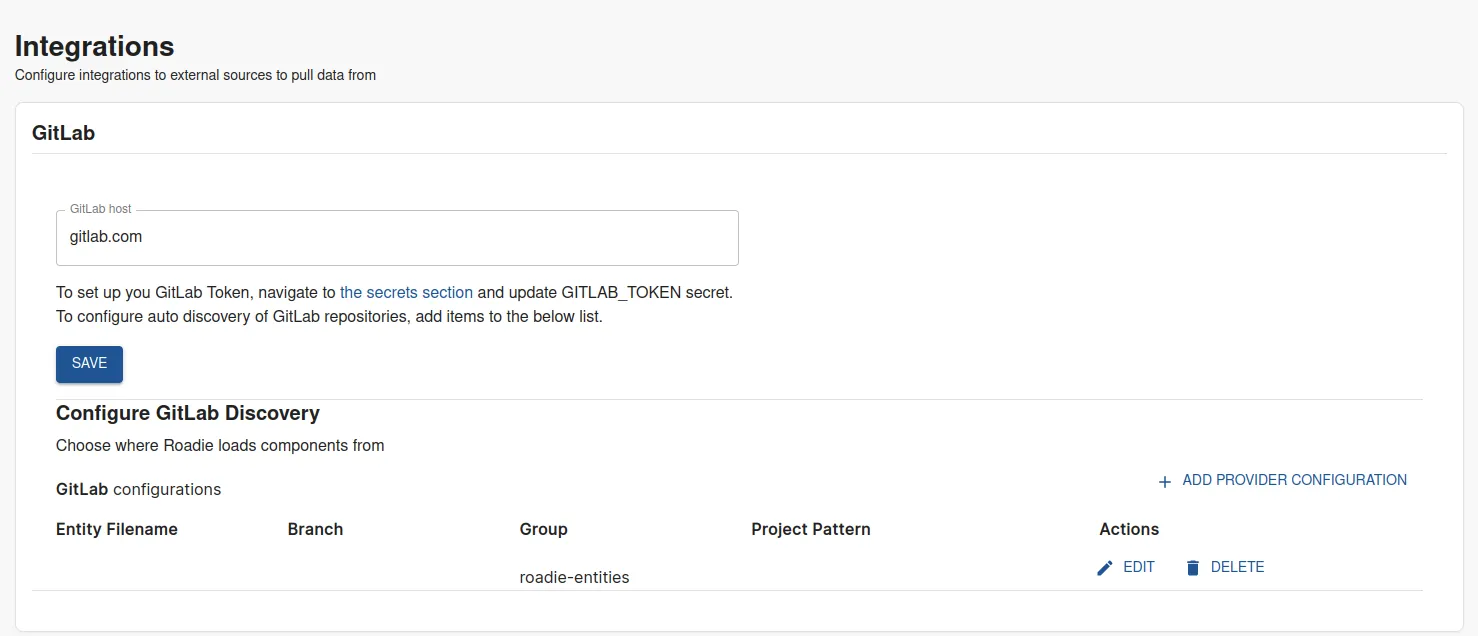Click the GitLab section header
This screenshot has width=1478, height=636.
(64, 132)
